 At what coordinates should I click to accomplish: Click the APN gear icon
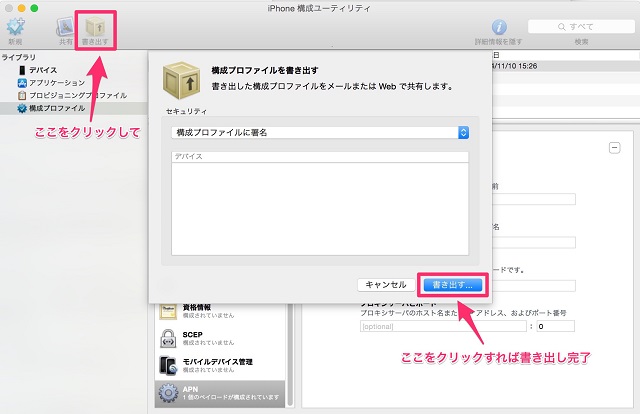pos(168,394)
